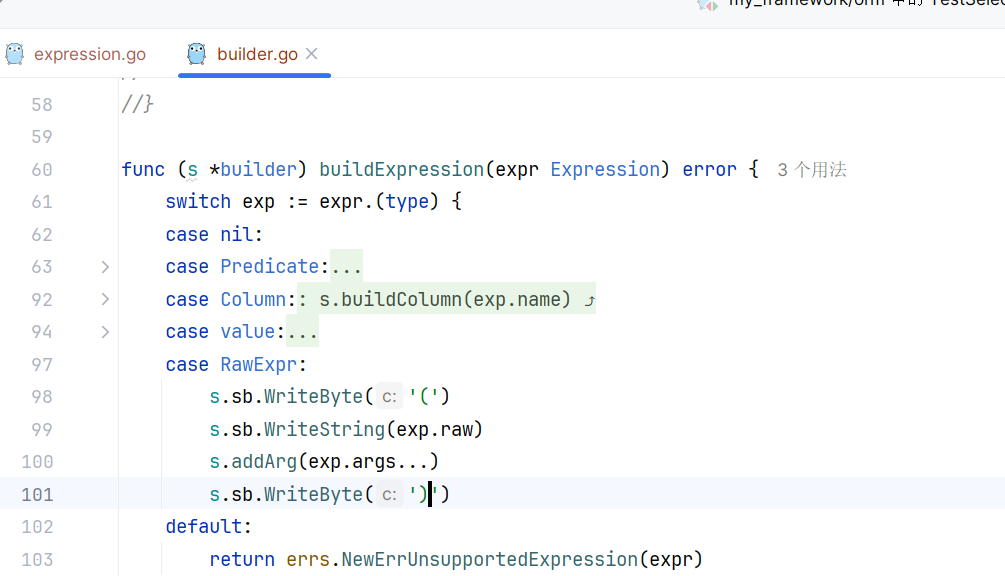Click the buildExpression function name

point(401,170)
